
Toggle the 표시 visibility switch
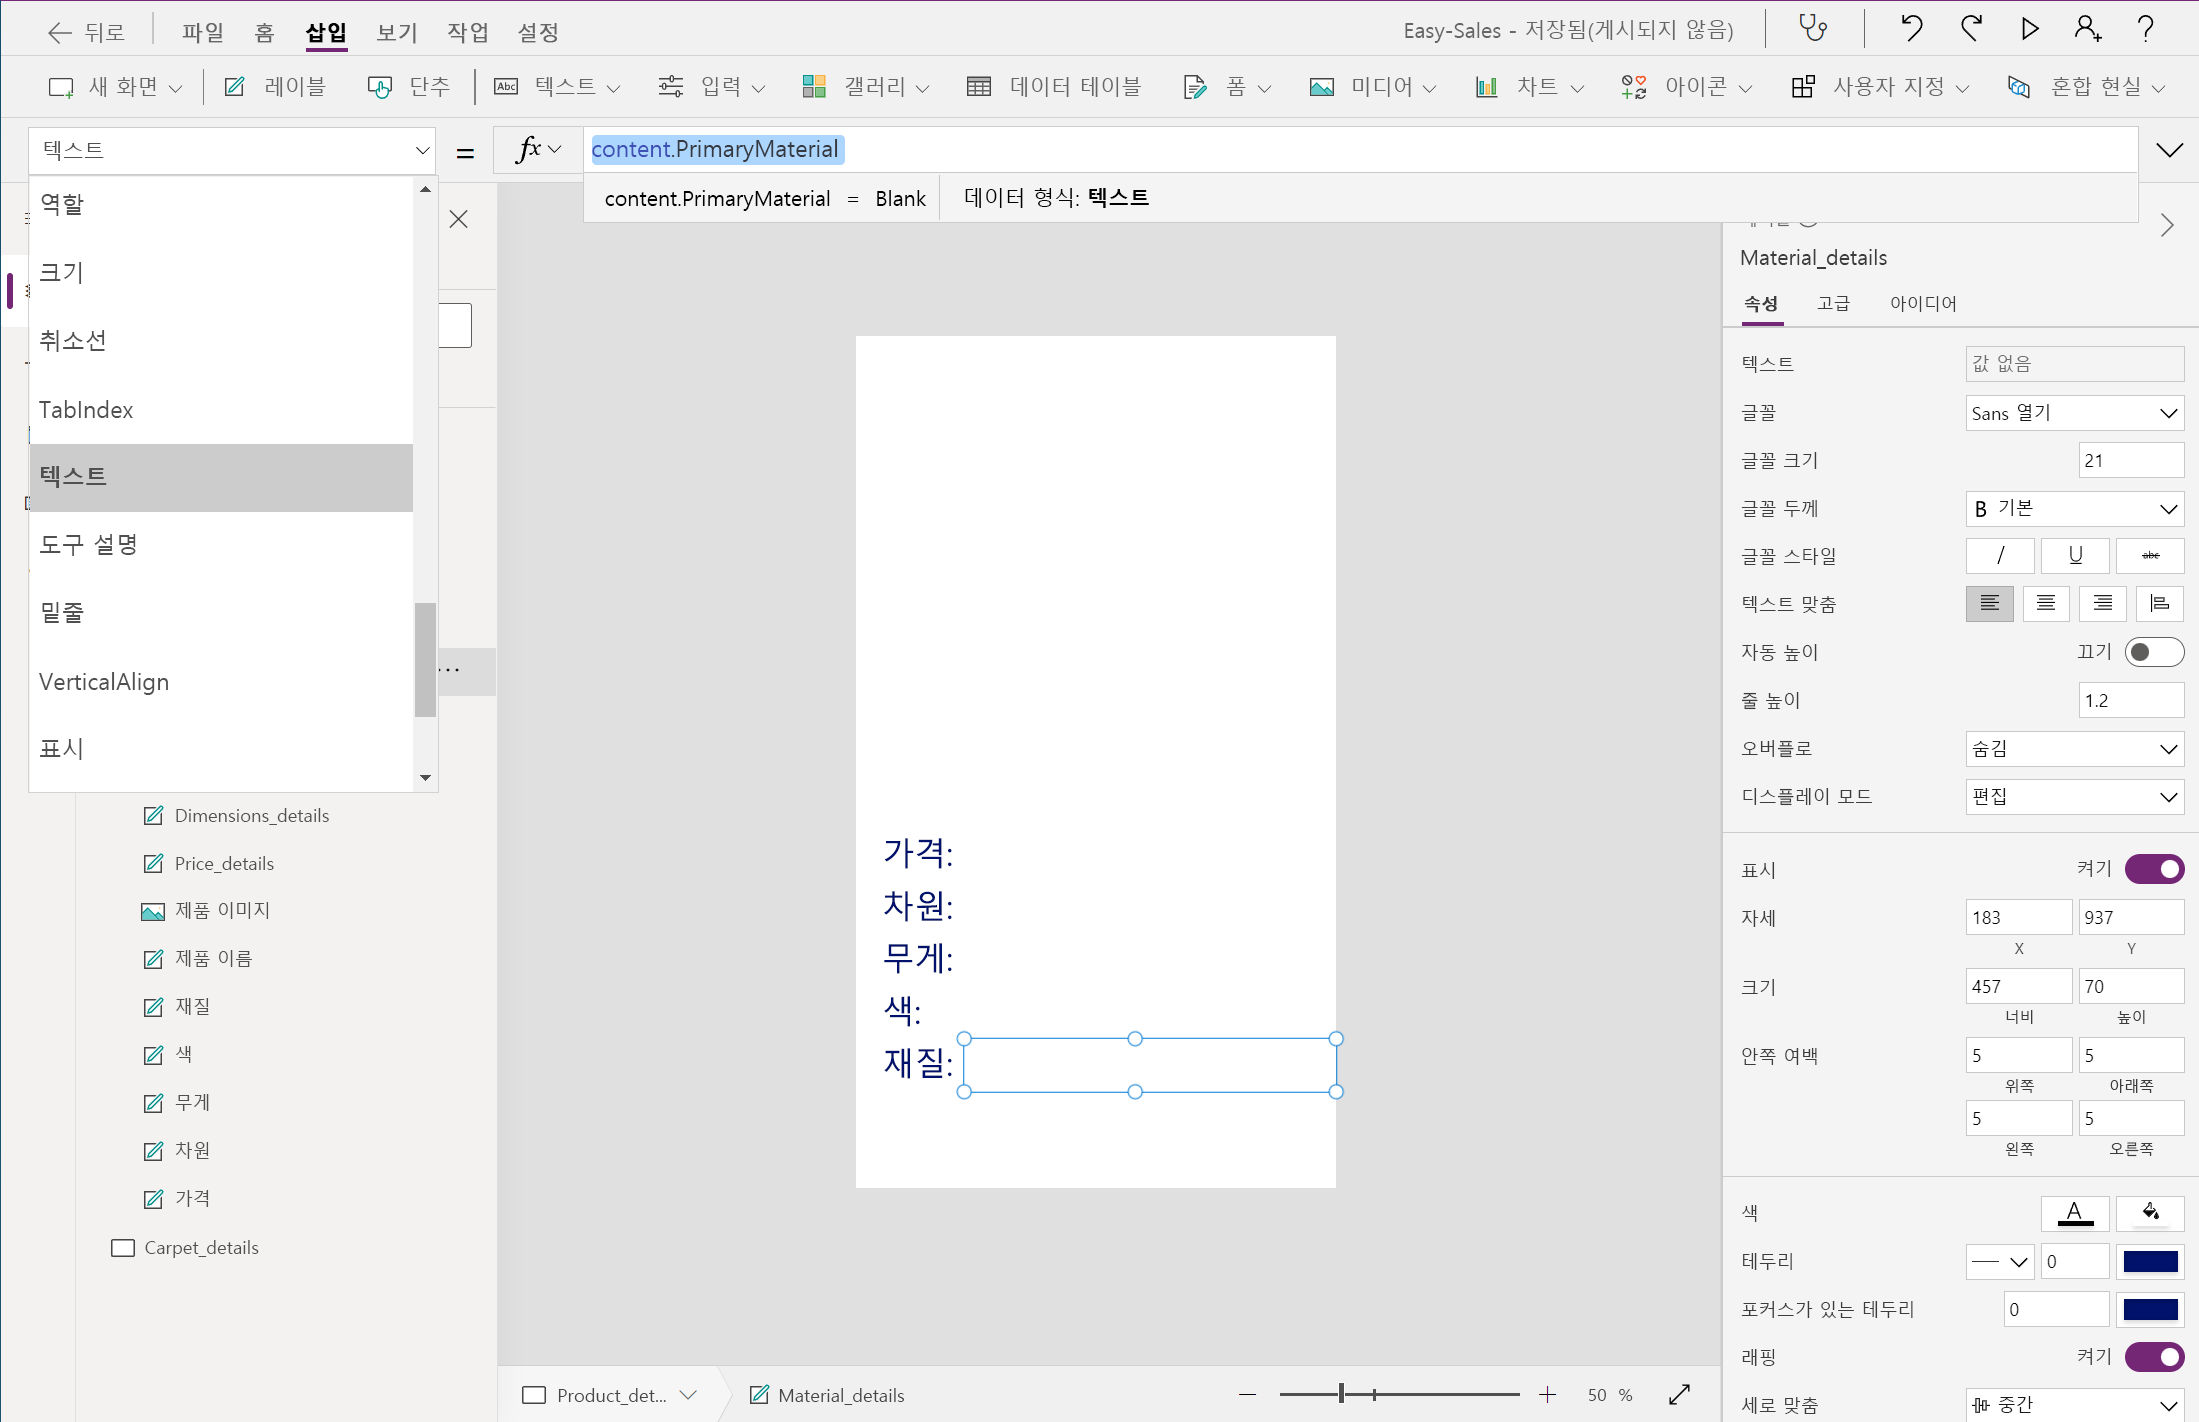2154,869
